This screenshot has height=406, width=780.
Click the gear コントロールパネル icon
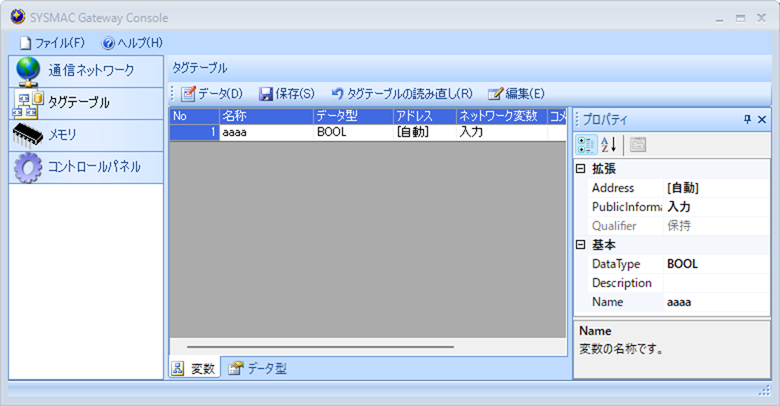(x=28, y=168)
